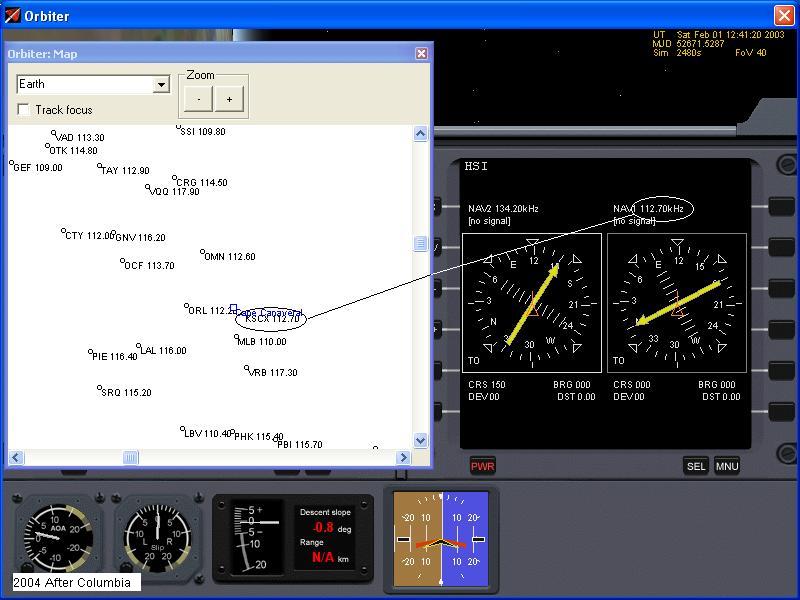Select the MLB 110.00 station on map

point(260,341)
